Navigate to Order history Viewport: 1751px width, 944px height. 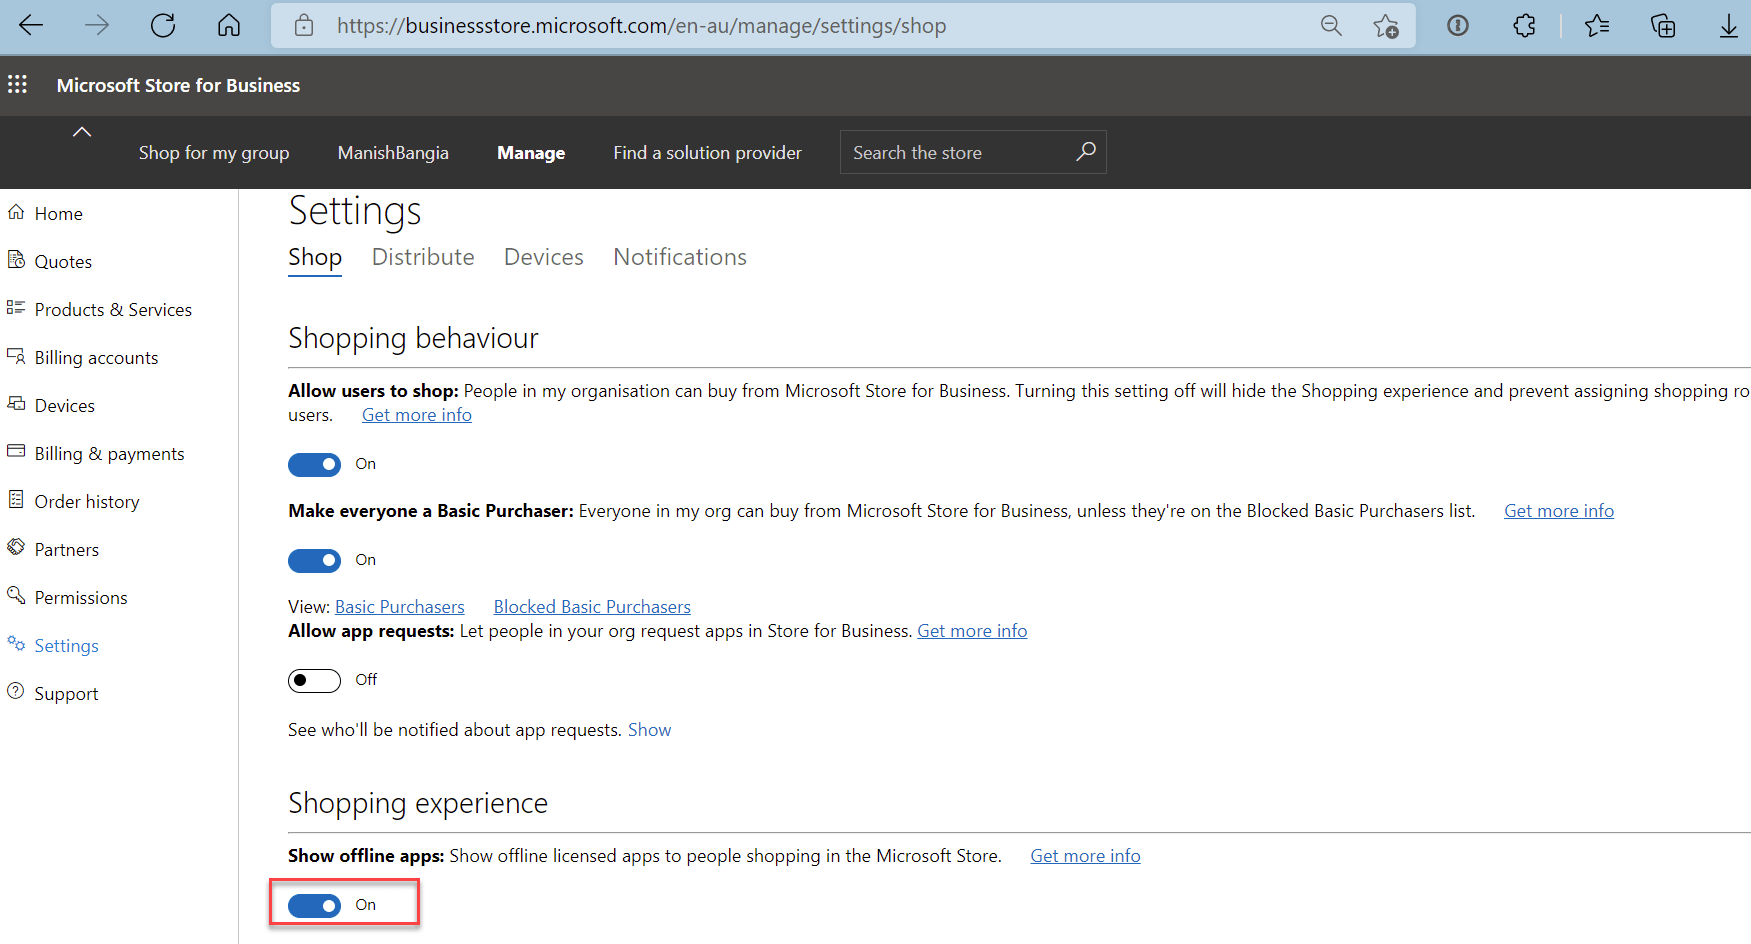pos(87,501)
